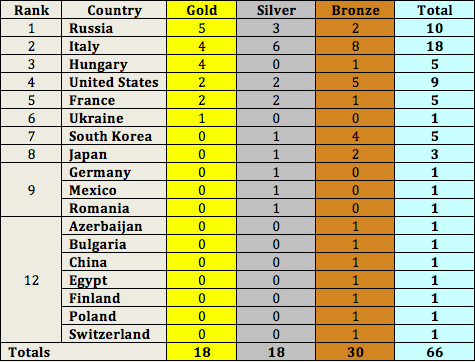
Task: Click Italy's total cell showing 18
Action: (435, 46)
